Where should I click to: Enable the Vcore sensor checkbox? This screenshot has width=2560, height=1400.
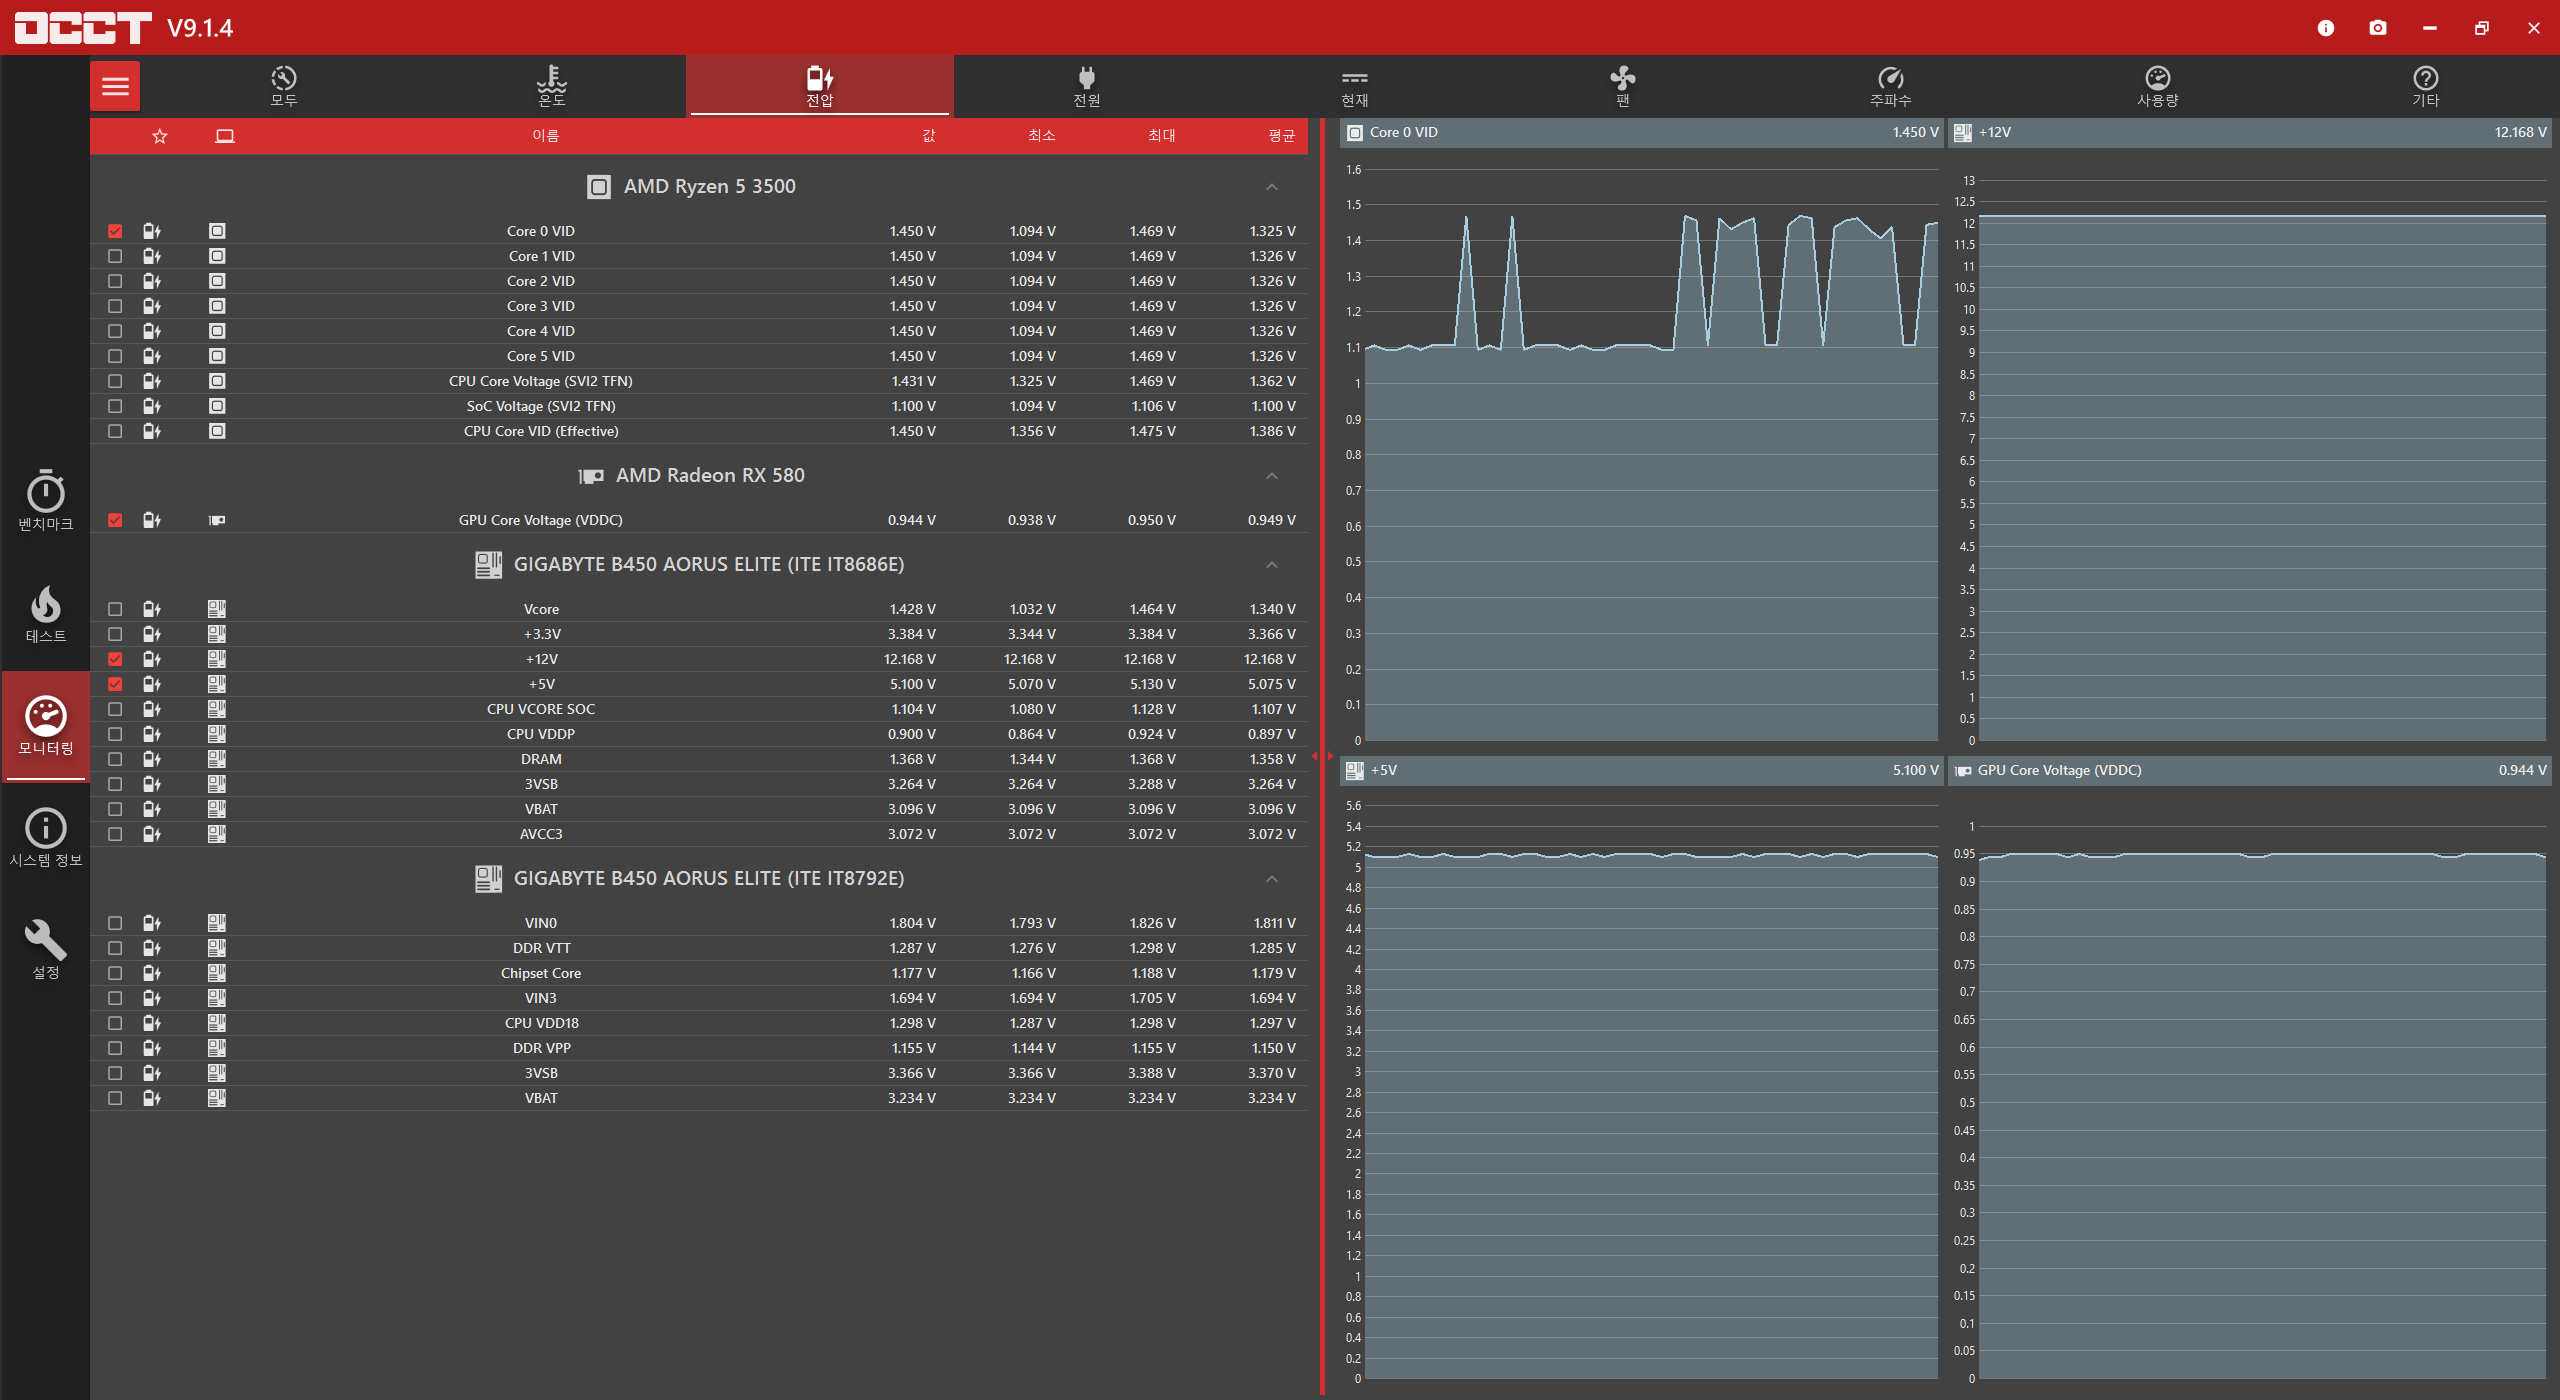[x=115, y=609]
